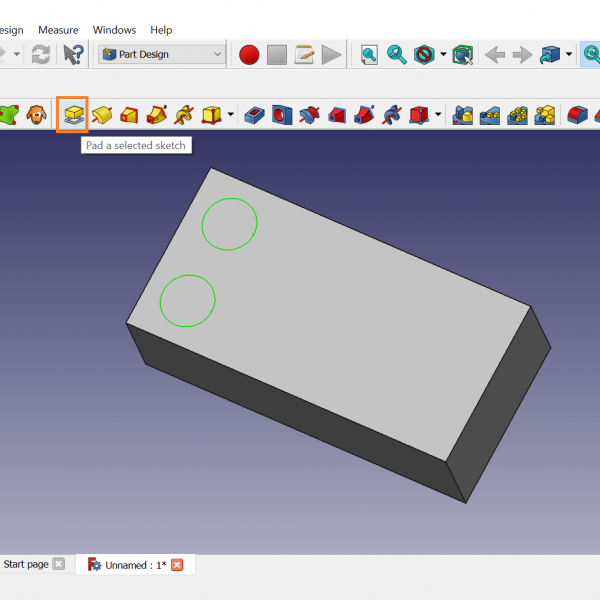Expand the subtractive primitive dropdown arrow

coord(439,115)
